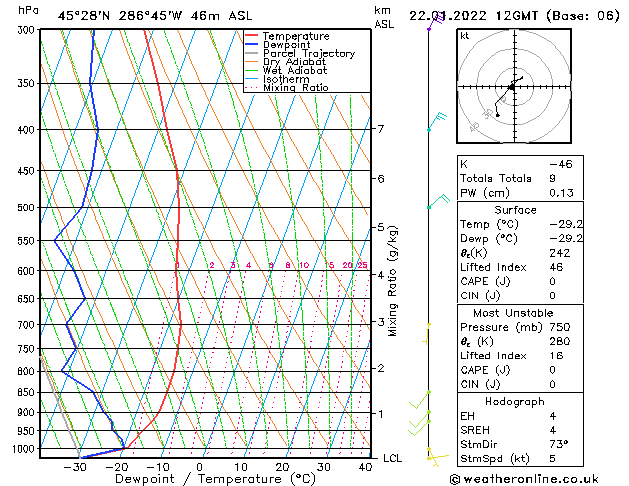This screenshot has width=629, height=486.
Task: Click the green wind barb at 850 hPa
Action: click(x=419, y=400)
